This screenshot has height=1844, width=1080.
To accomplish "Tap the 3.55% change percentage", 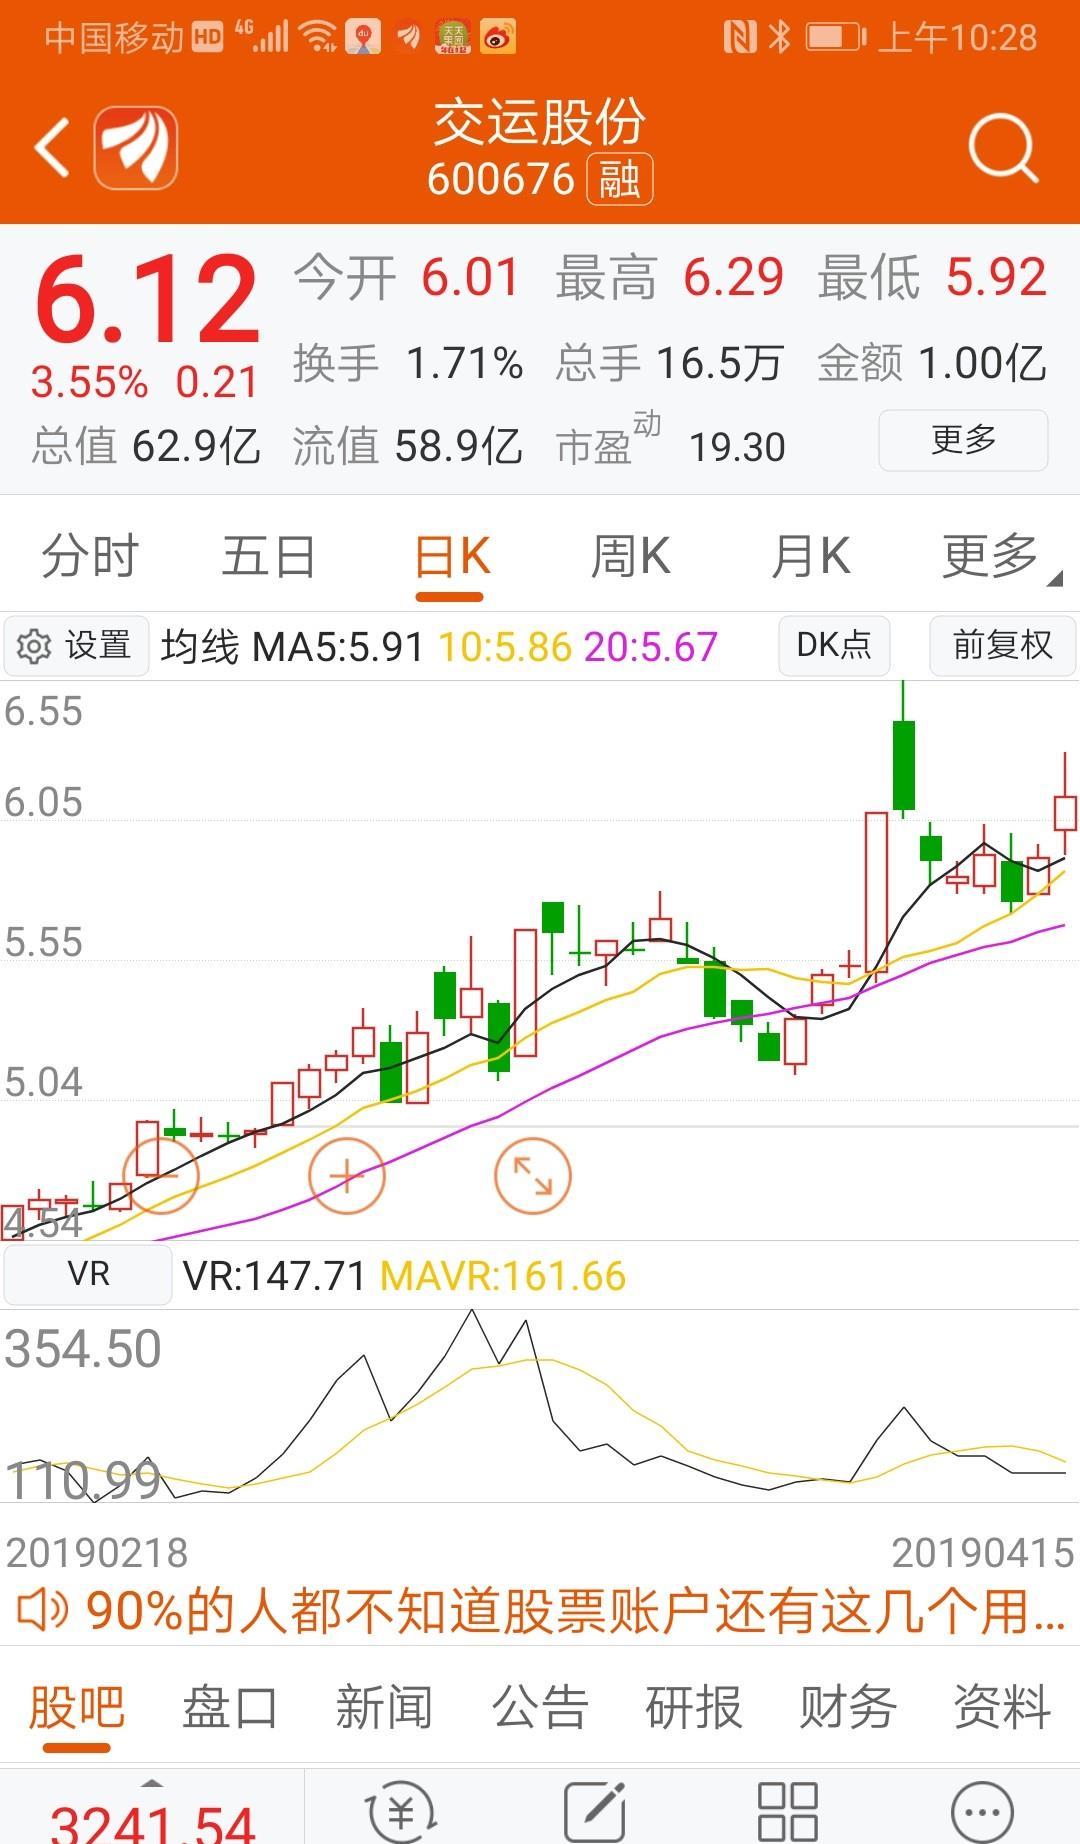I will click(89, 382).
